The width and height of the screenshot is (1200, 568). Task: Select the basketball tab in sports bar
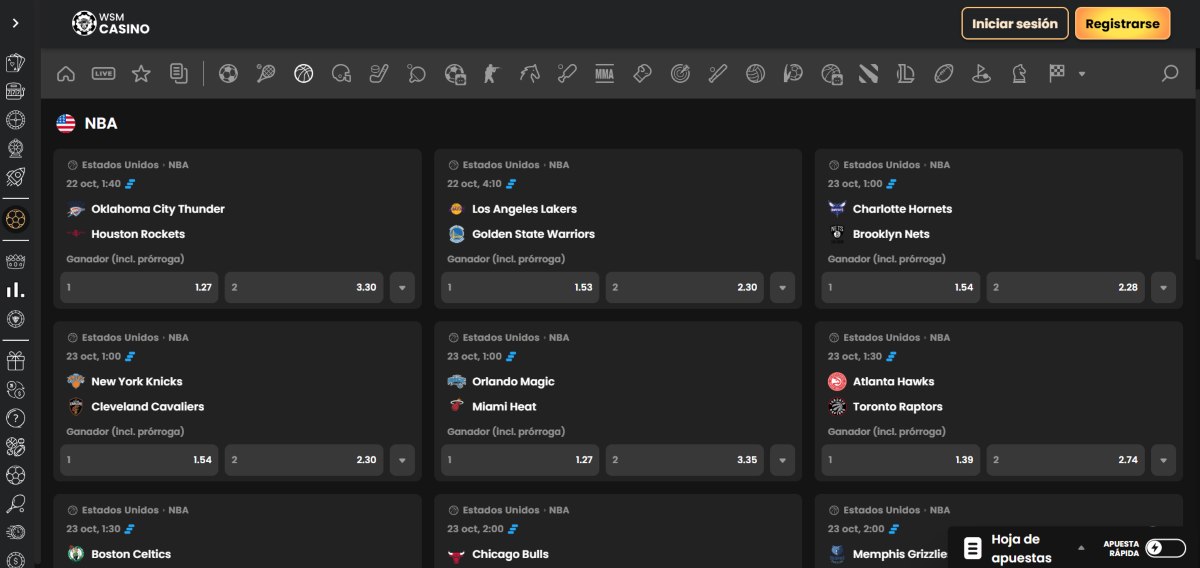pos(303,73)
